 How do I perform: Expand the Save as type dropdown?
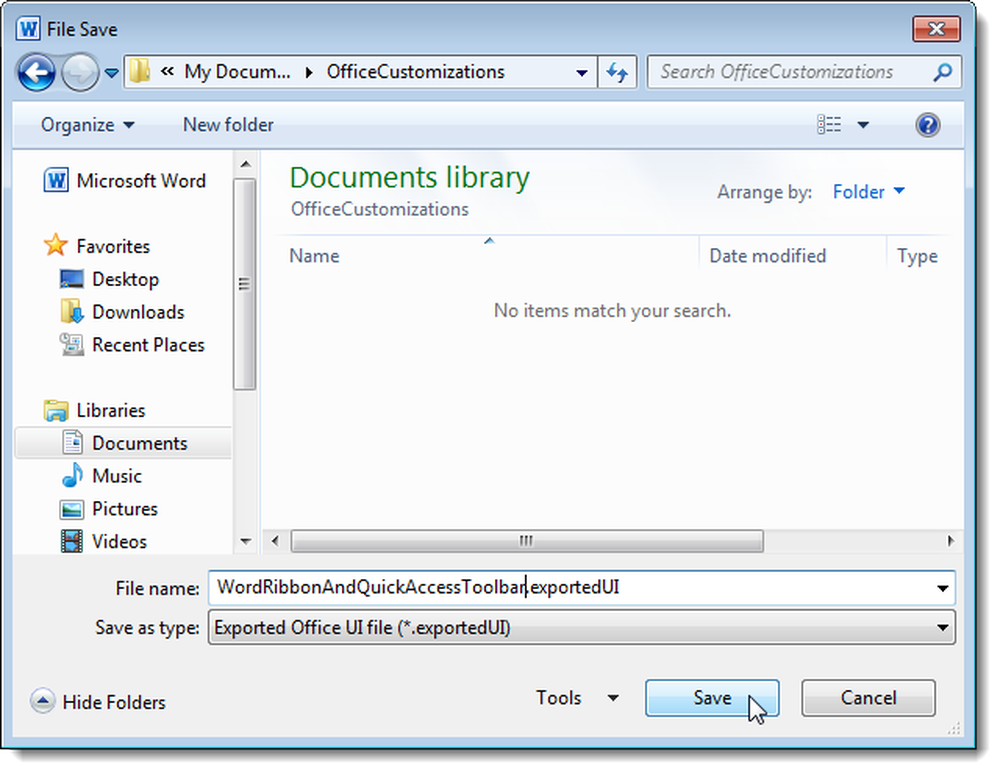[x=942, y=628]
